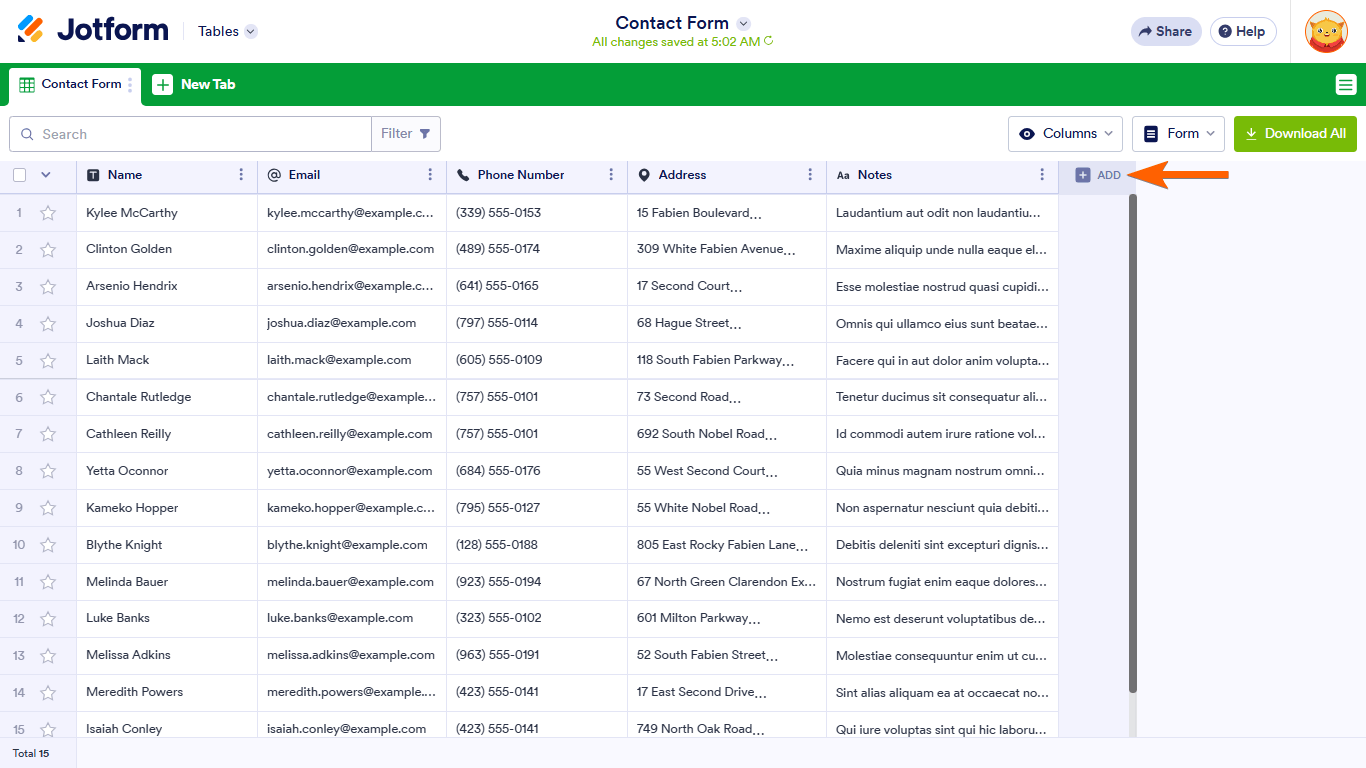Open the Form view dropdown
The image size is (1366, 768).
click(x=1178, y=134)
